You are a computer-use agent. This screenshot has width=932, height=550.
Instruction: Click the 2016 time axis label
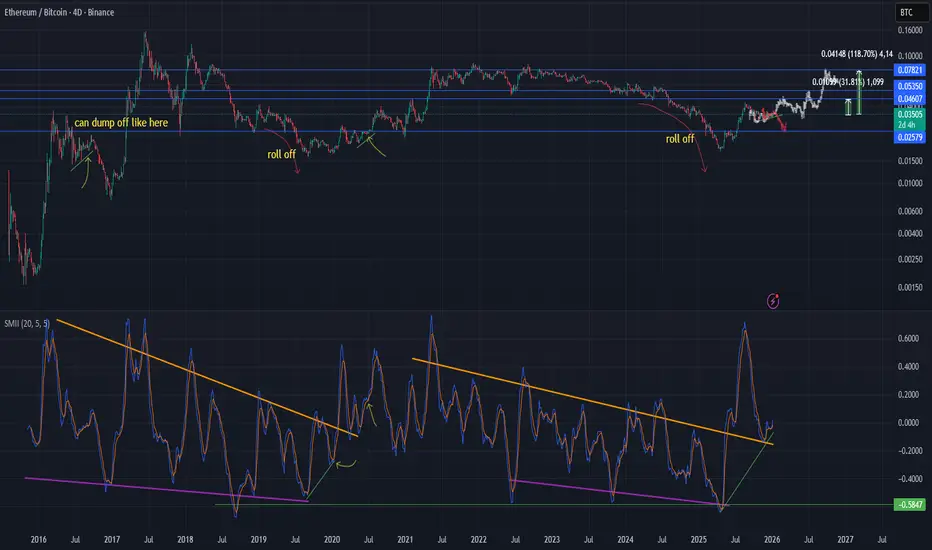[39, 540]
